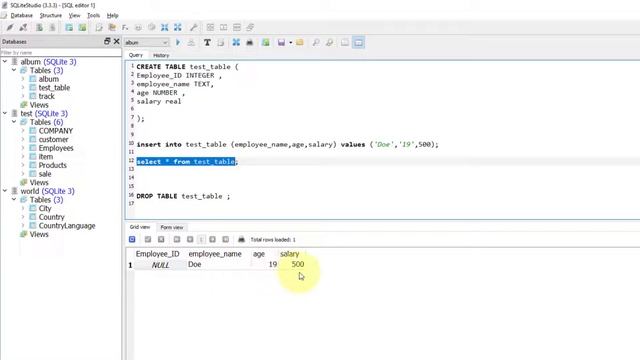Collapse Tables (6) under test
Image resolution: width=640 pixels, height=360 pixels.
point(14,122)
